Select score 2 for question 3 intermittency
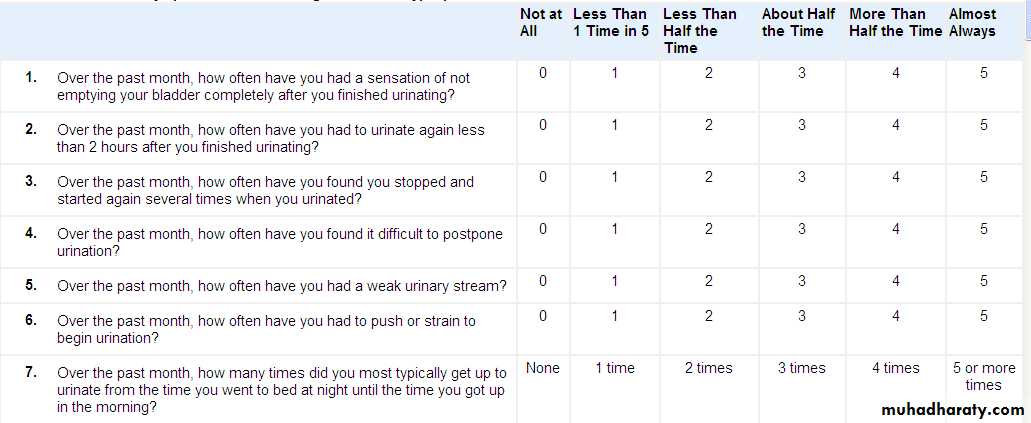The width and height of the screenshot is (1031, 423). 708,177
